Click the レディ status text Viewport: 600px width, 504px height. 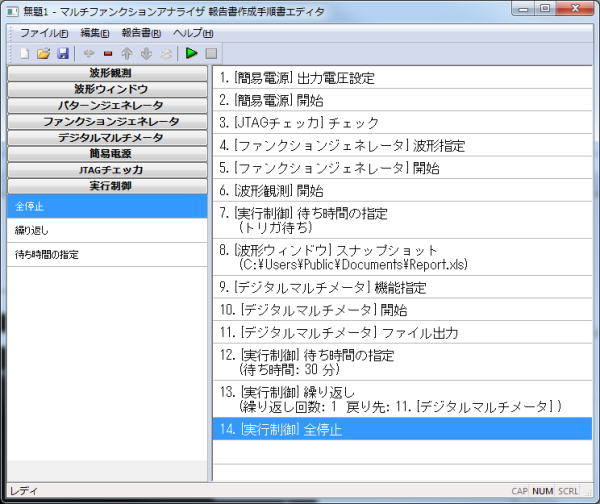tap(24, 491)
